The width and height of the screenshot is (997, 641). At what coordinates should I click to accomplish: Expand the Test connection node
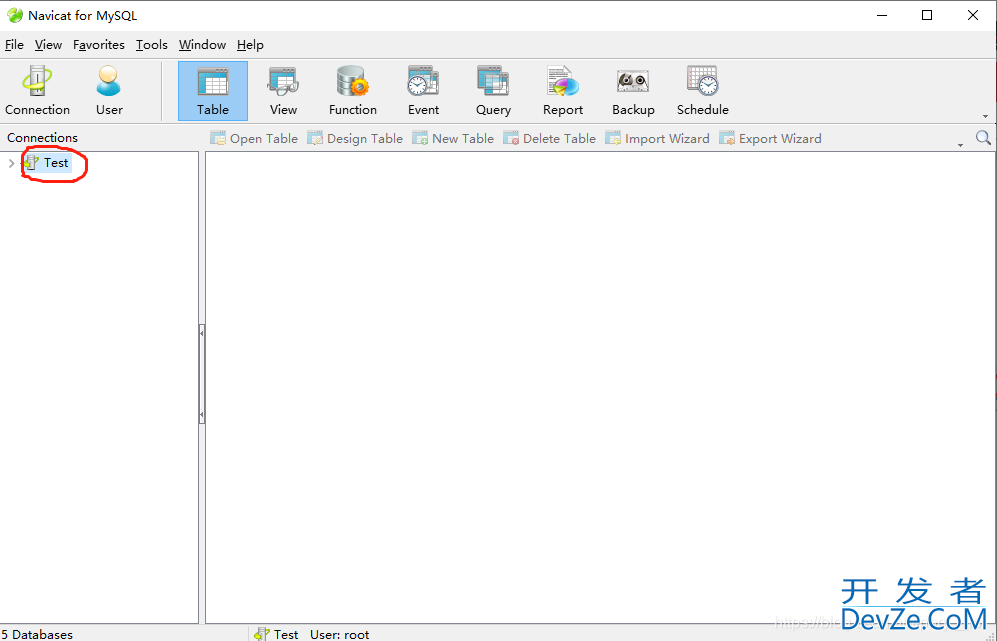(x=11, y=163)
